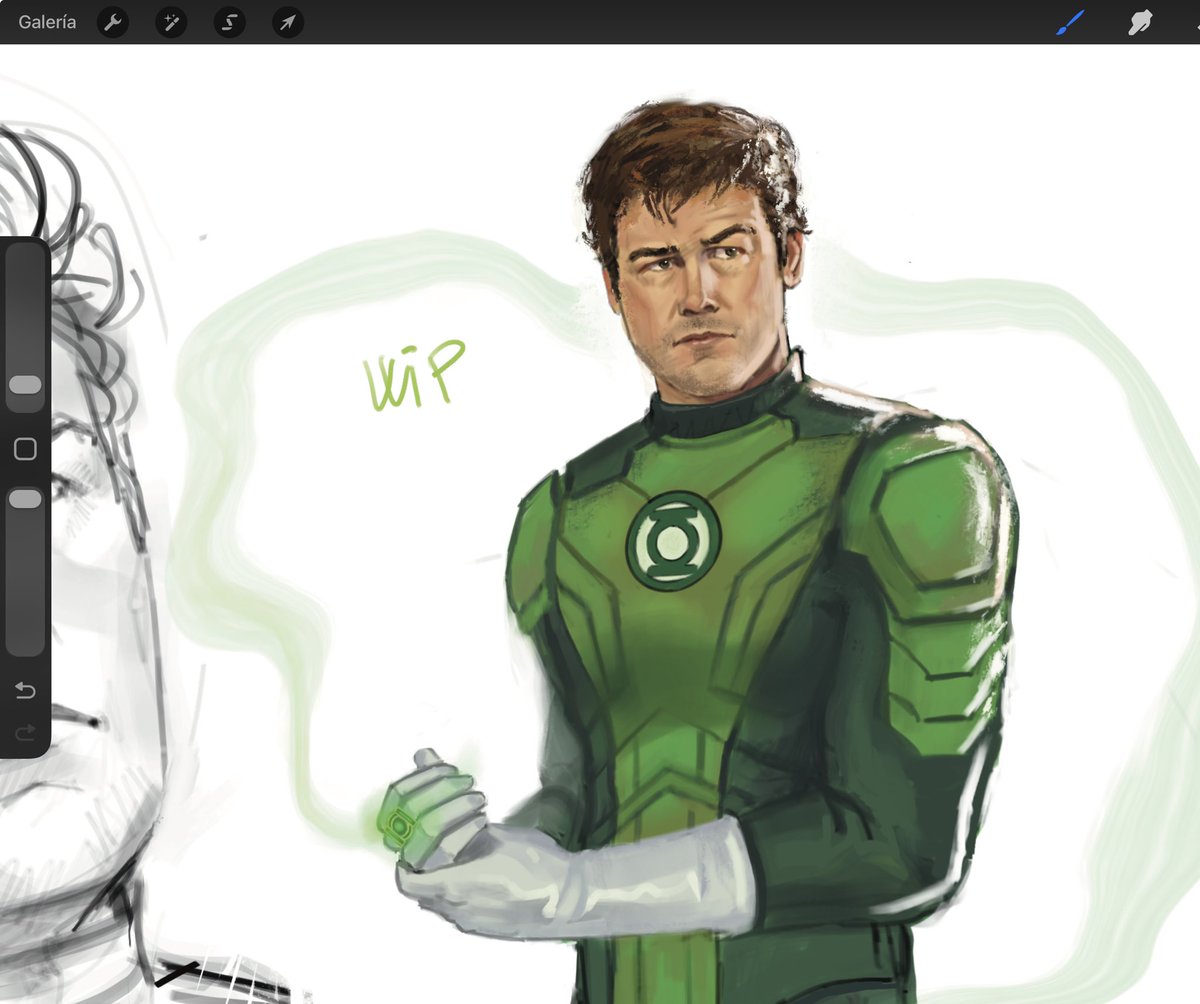Tap the square Modify button on sidebar
This screenshot has width=1200, height=1004.
pyautogui.click(x=25, y=449)
